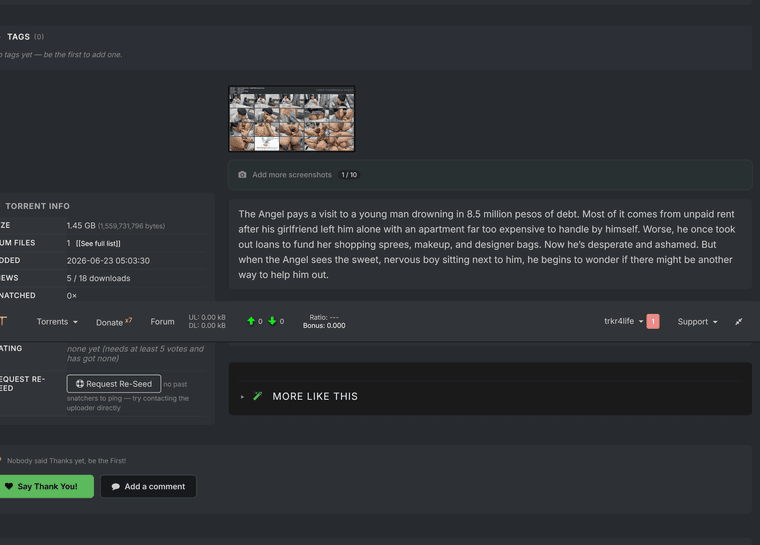
Task: Click the pin icon at navbar right
Action: [x=738, y=321]
